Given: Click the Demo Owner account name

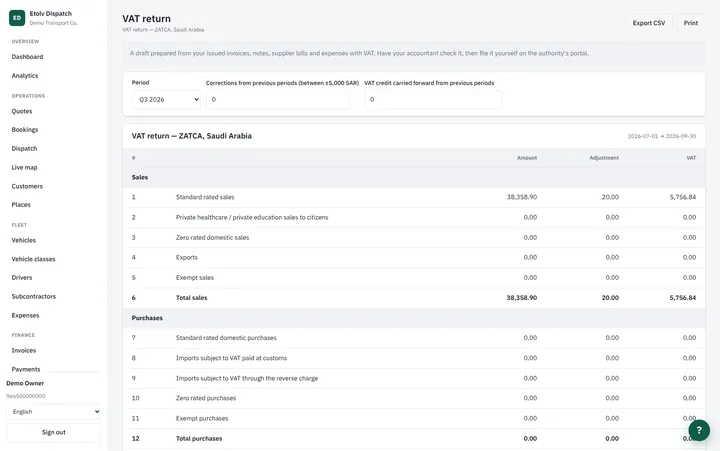Looking at the screenshot, I should pos(25,383).
